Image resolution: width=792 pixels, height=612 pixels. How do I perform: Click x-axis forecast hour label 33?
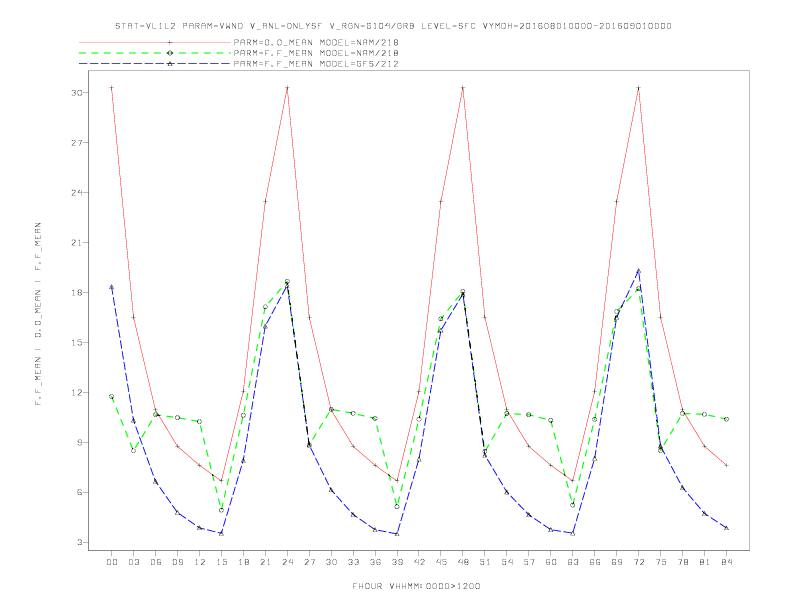354,562
